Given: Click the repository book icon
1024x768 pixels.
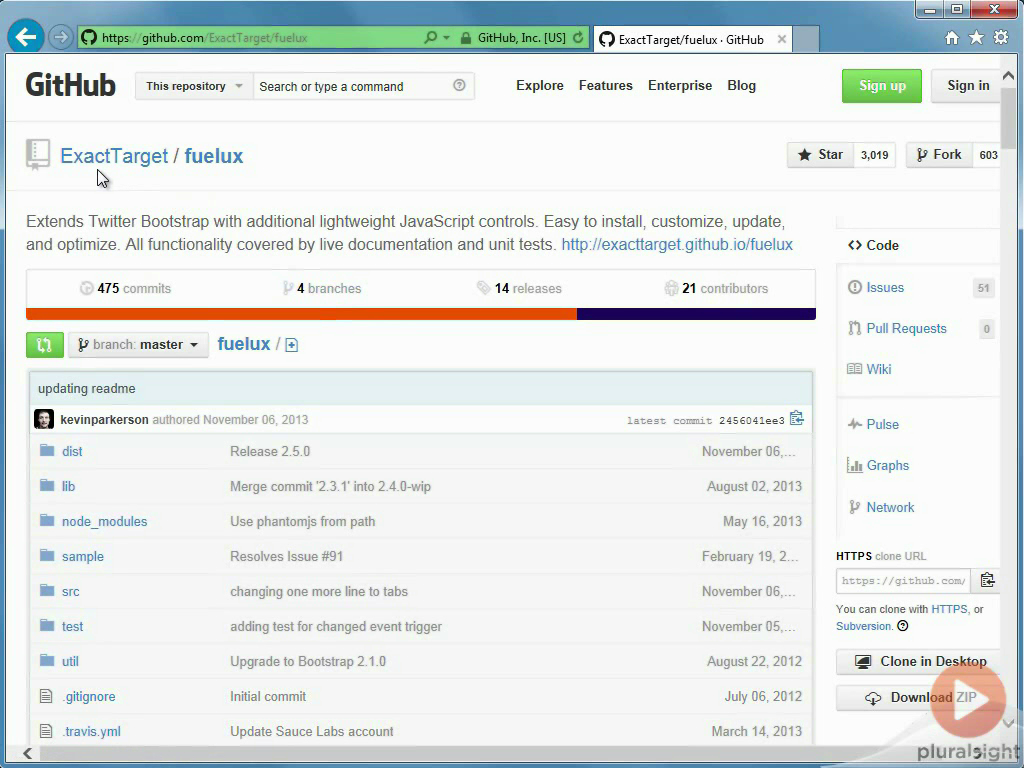Looking at the screenshot, I should pos(38,155).
